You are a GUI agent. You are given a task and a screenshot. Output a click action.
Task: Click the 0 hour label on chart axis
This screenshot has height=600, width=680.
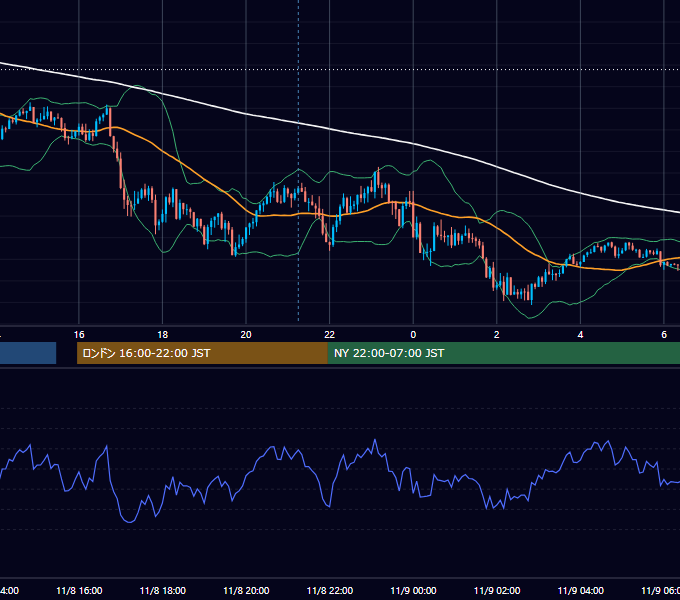click(x=413, y=335)
